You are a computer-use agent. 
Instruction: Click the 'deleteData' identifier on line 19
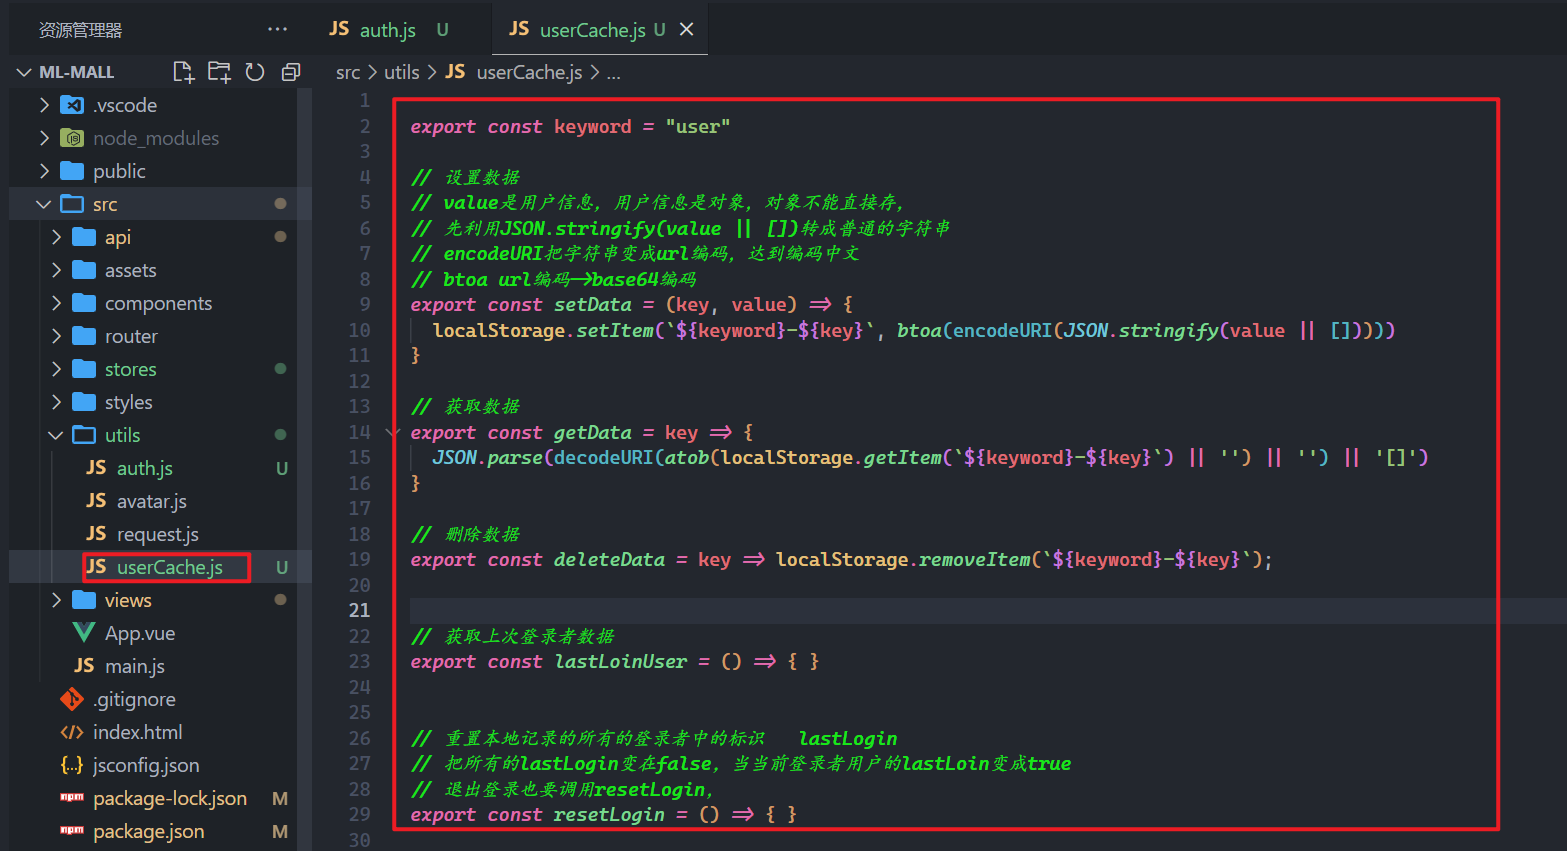click(x=609, y=560)
